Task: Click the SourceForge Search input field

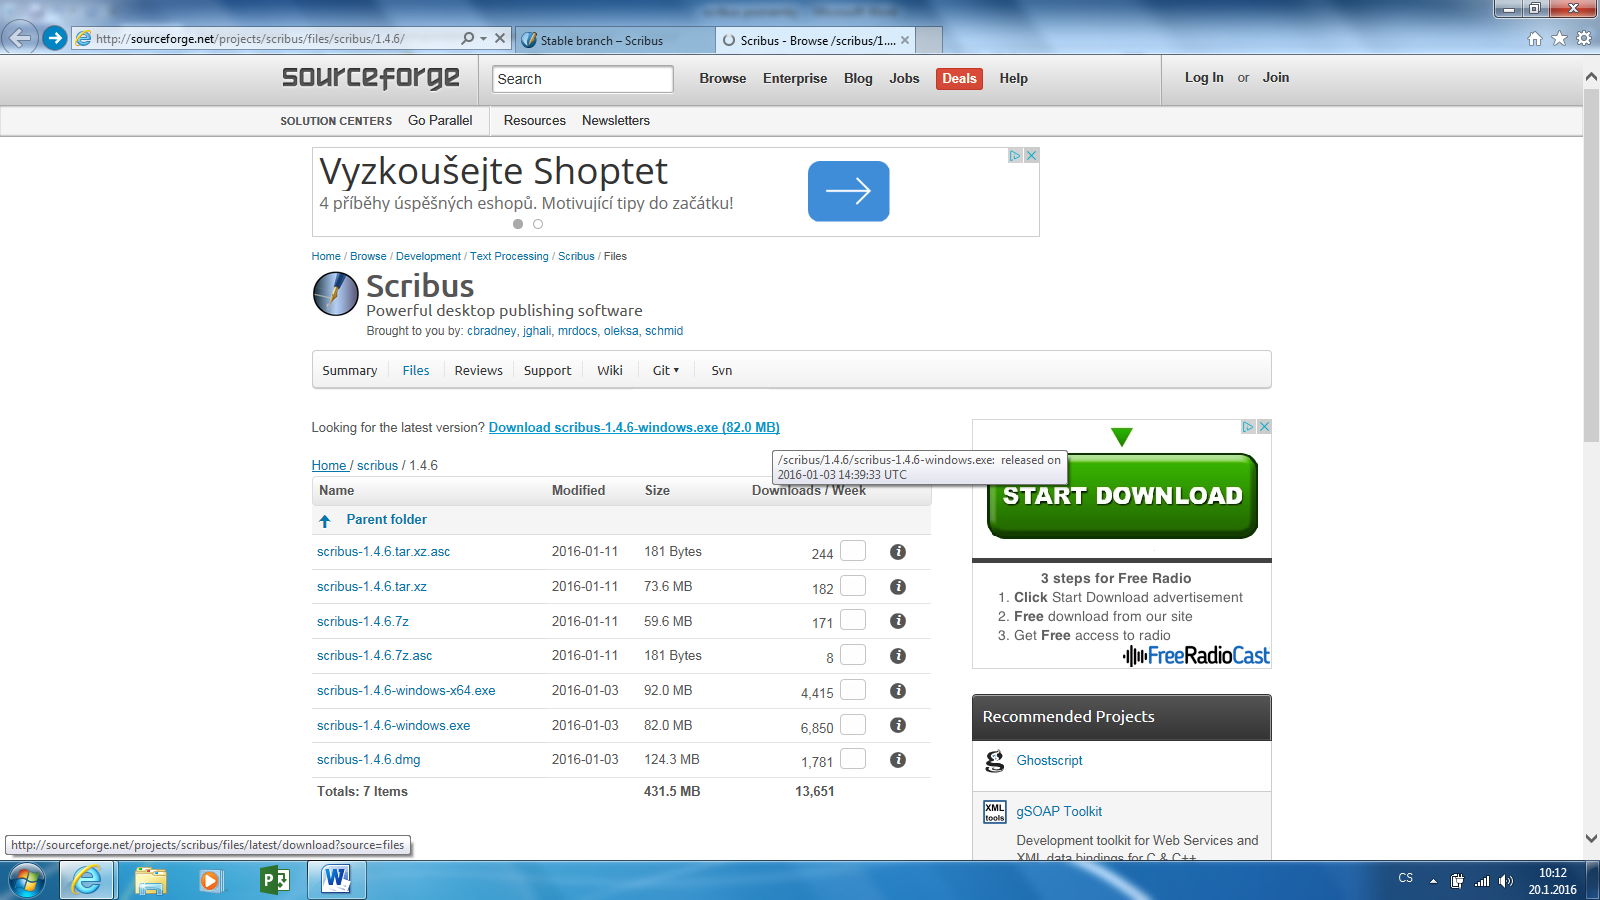Action: 583,79
